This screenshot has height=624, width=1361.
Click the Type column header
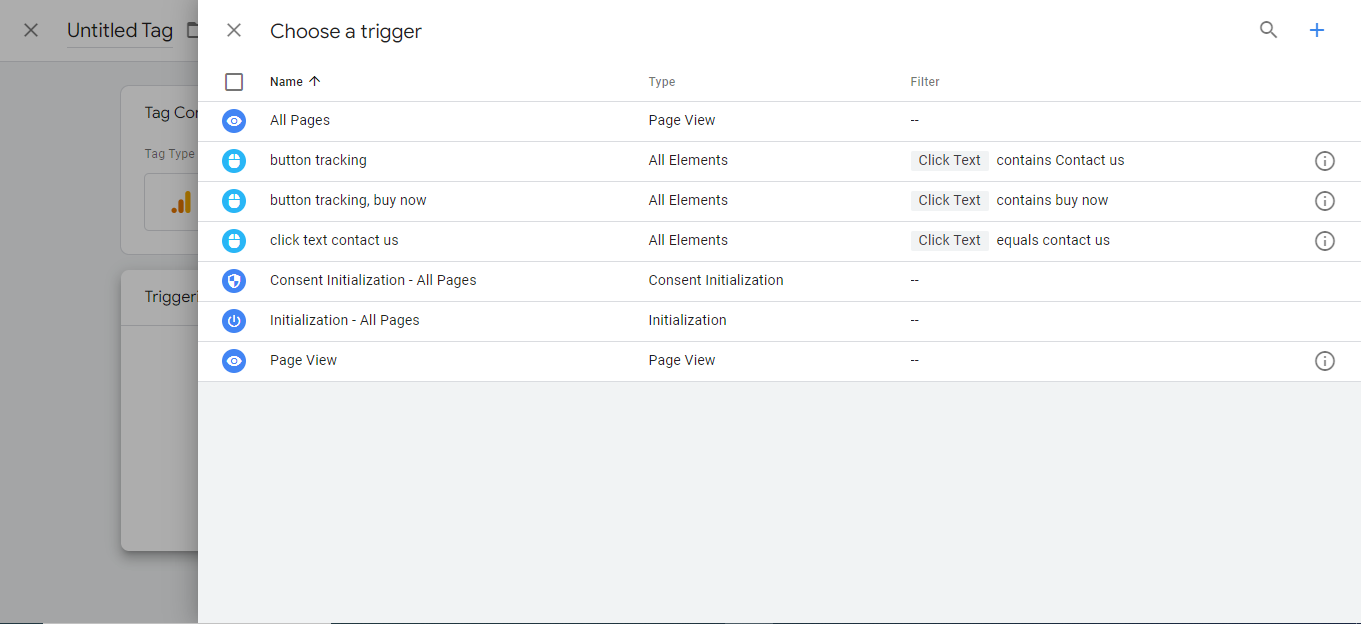tap(661, 82)
